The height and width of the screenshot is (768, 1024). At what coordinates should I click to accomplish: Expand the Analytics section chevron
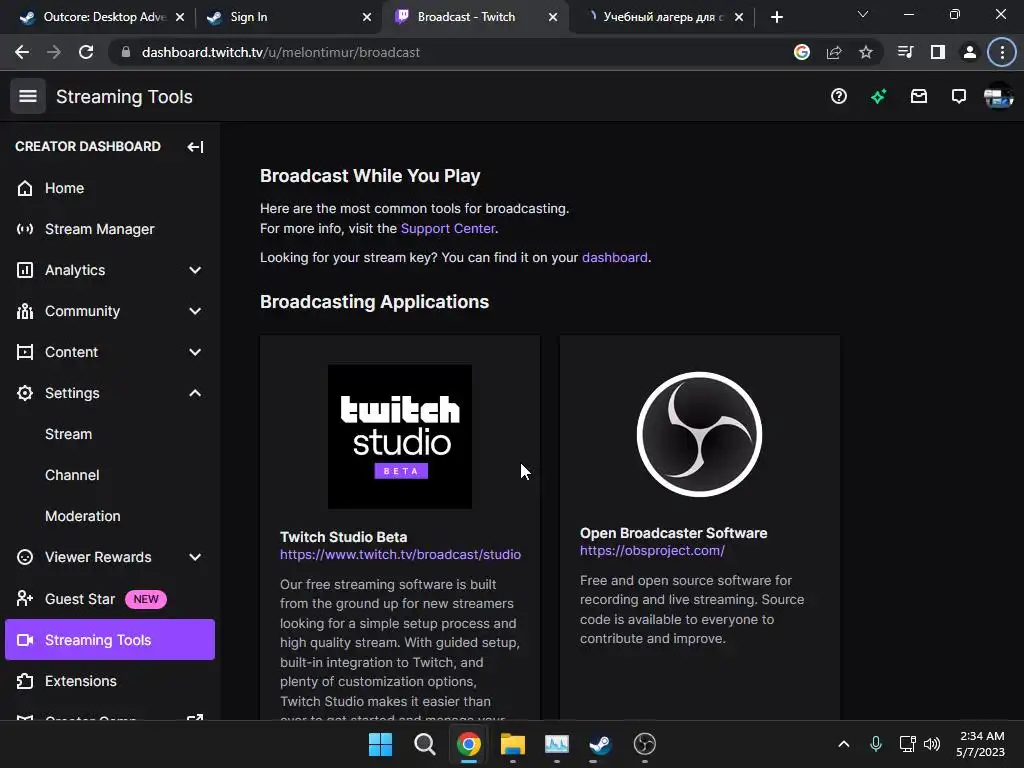click(195, 270)
